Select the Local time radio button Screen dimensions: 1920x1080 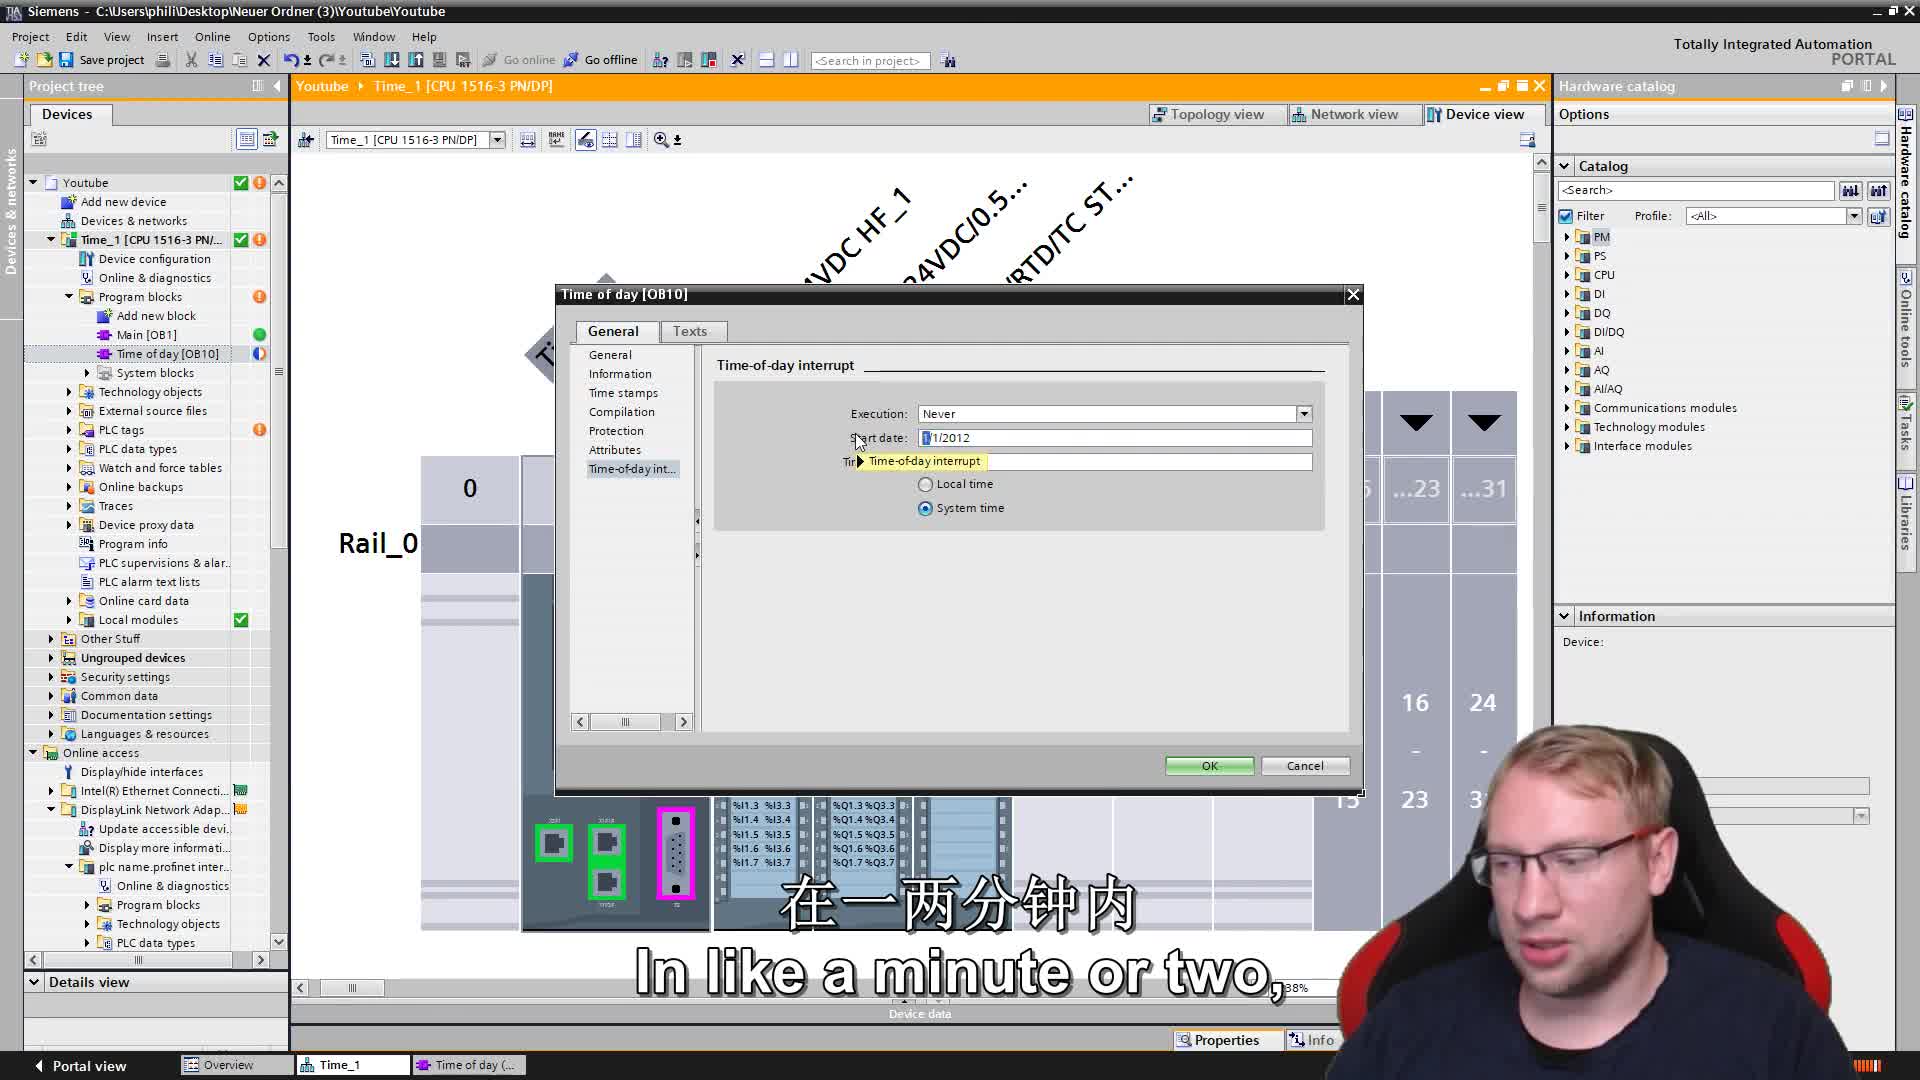[x=925, y=484]
